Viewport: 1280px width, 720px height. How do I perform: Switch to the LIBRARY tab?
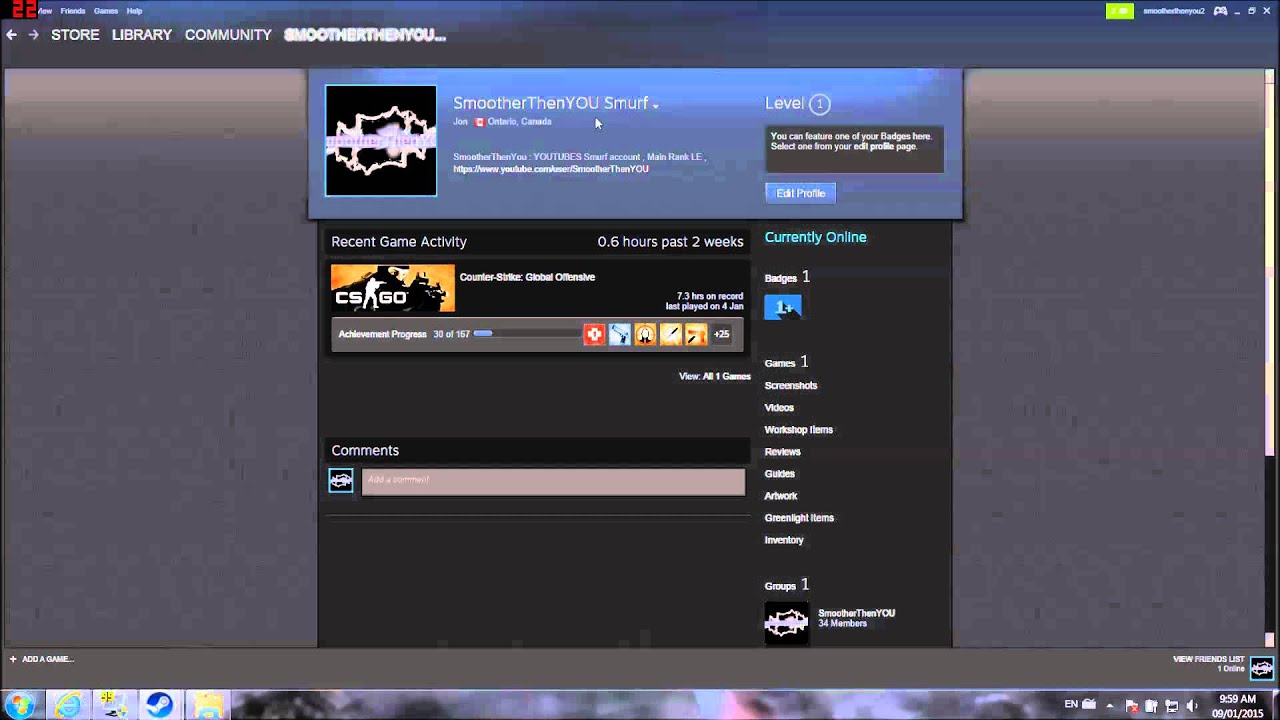pos(142,35)
